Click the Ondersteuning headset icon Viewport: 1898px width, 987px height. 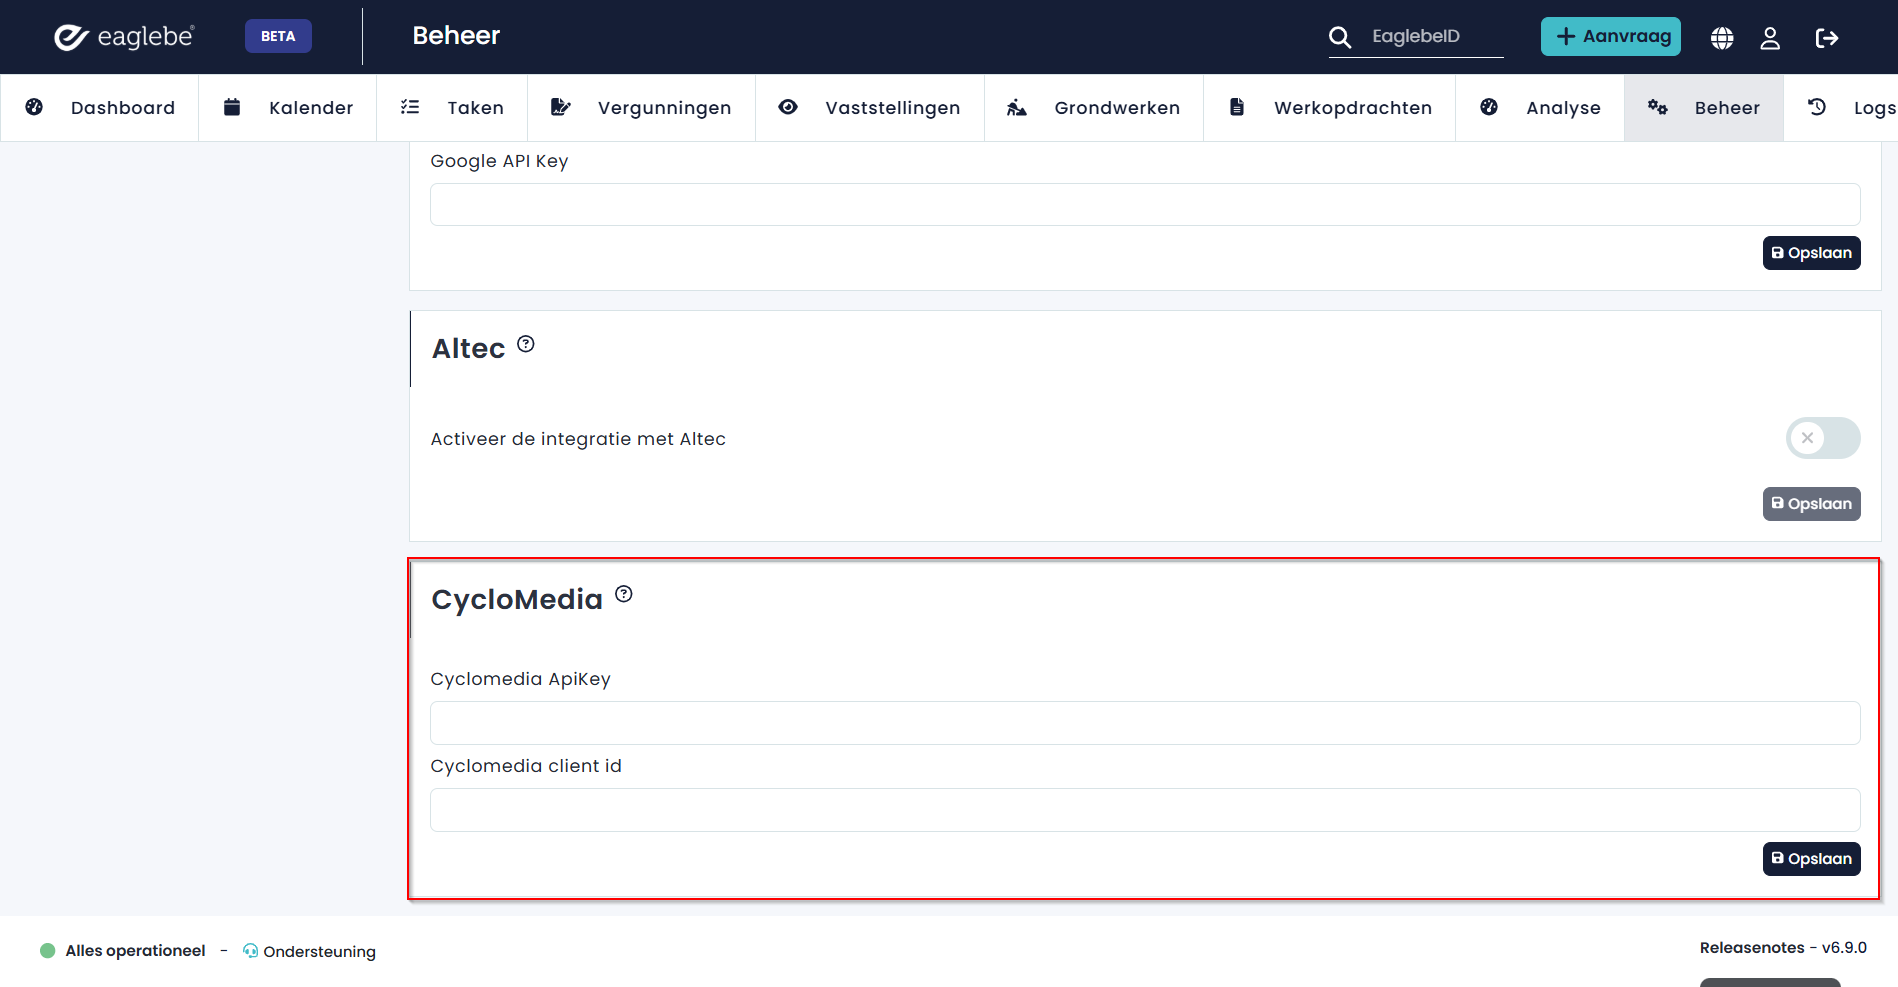coord(250,951)
